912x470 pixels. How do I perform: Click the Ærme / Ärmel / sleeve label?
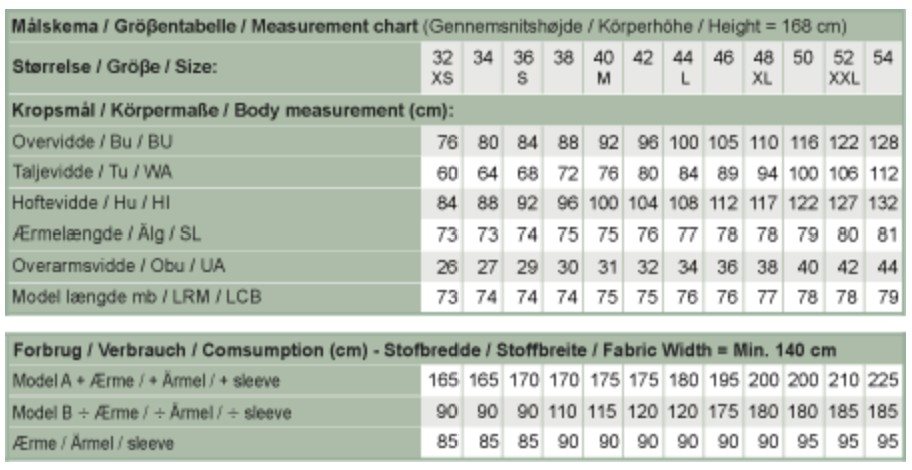pyautogui.click(x=93, y=443)
